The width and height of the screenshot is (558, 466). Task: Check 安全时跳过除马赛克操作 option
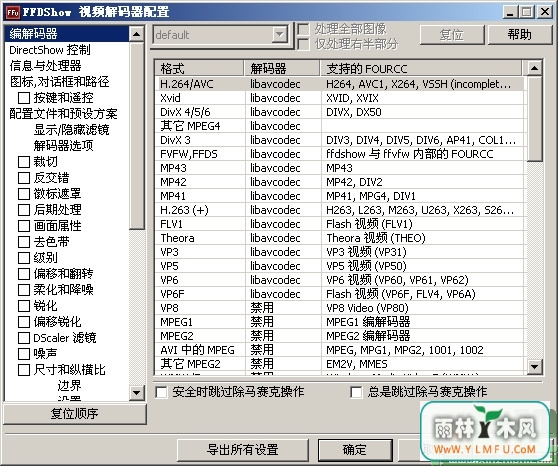161,393
